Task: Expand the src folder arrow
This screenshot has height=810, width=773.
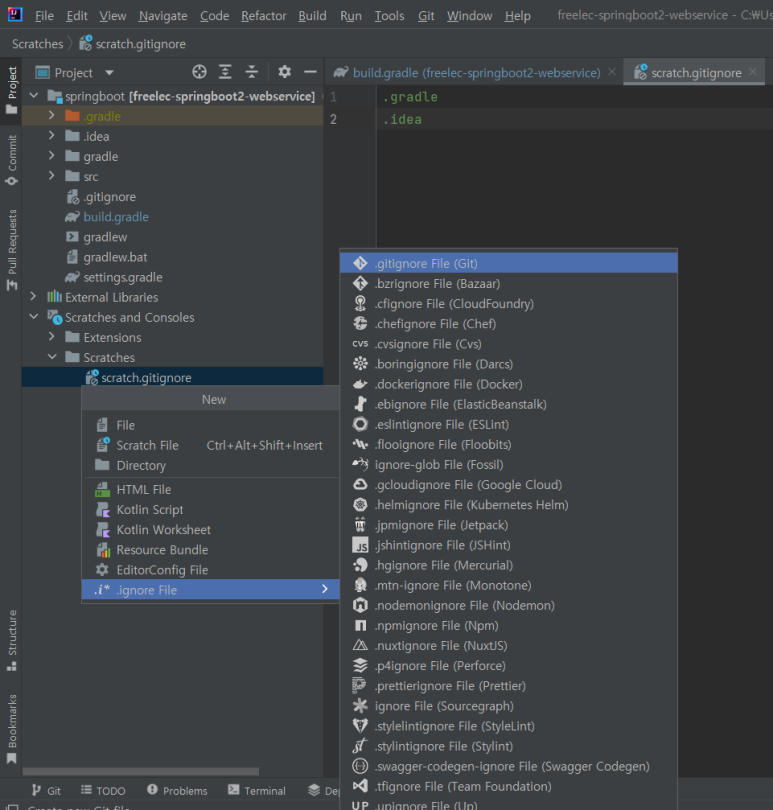Action: tap(51, 176)
